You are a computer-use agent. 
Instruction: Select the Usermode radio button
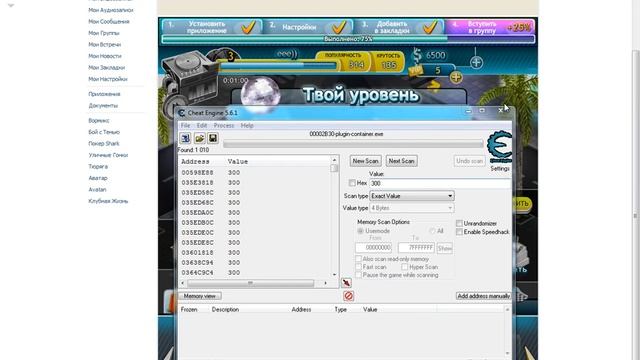(x=360, y=231)
